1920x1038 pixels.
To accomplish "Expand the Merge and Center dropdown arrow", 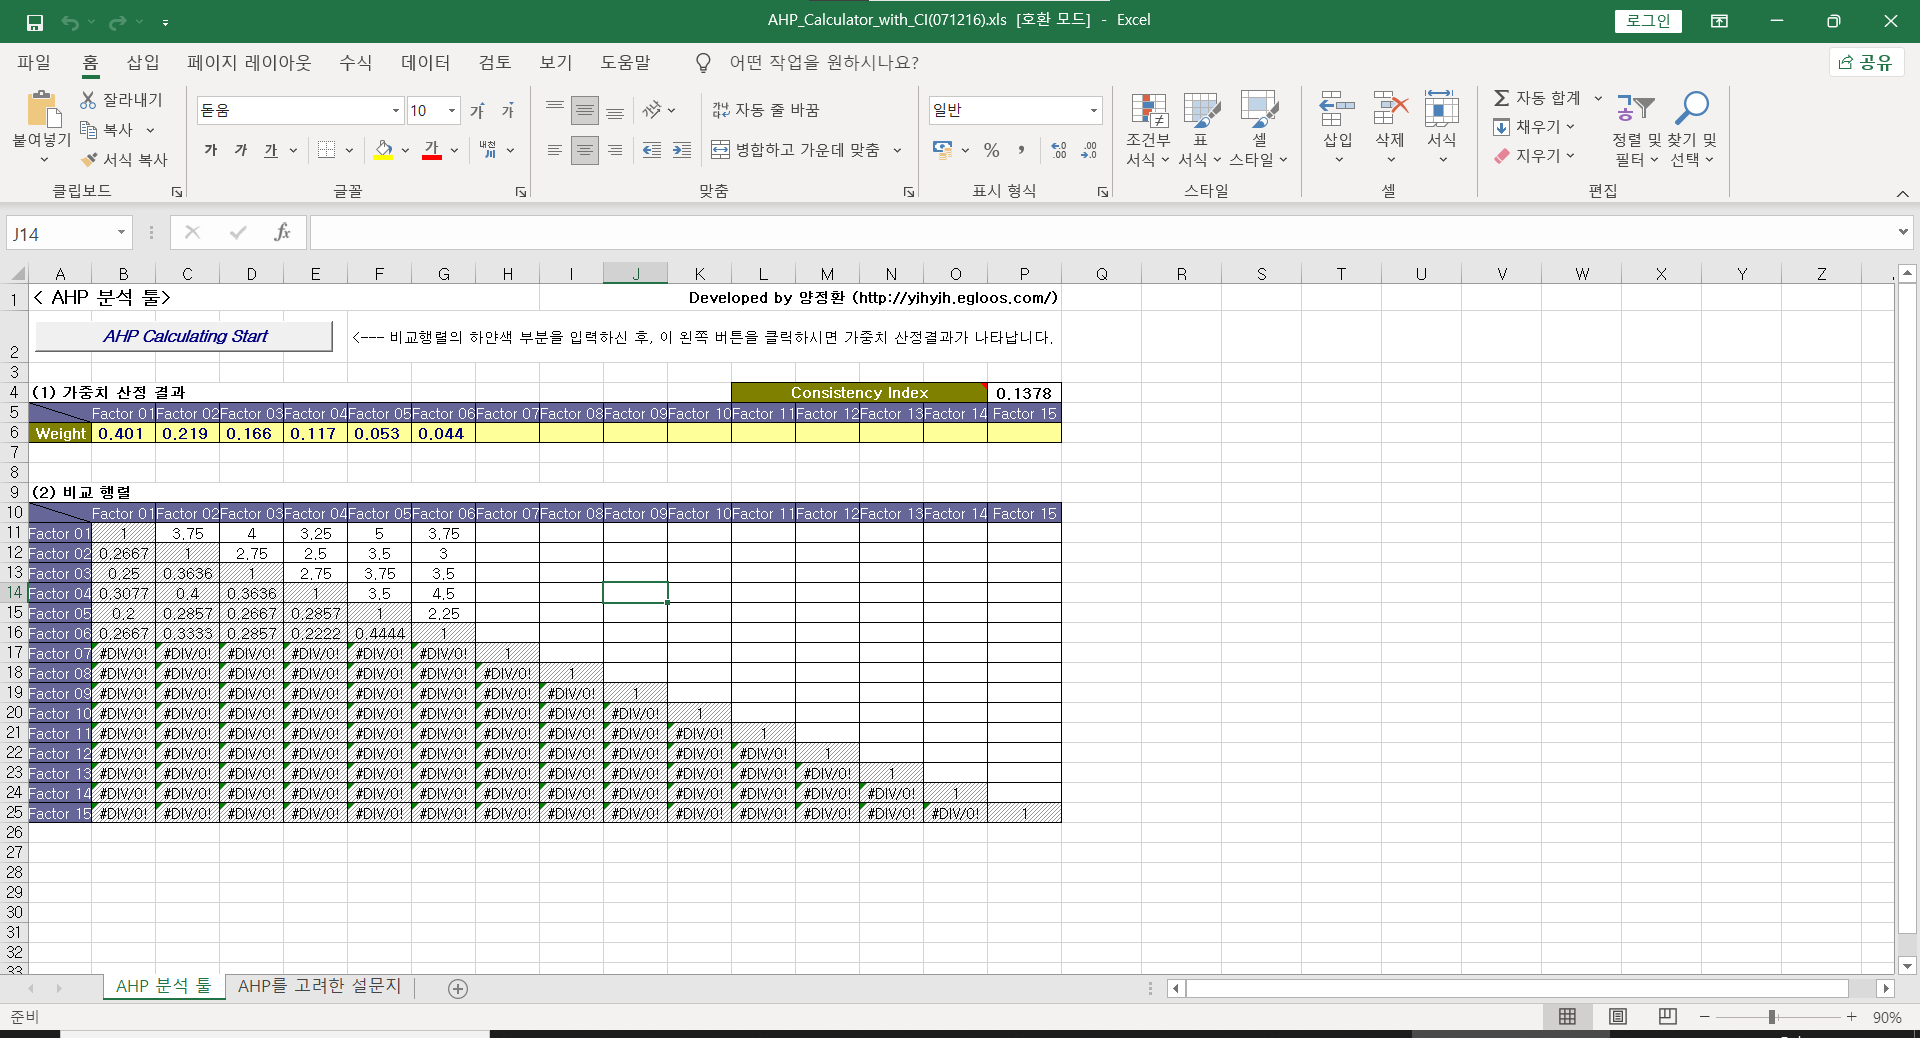I will click(897, 150).
